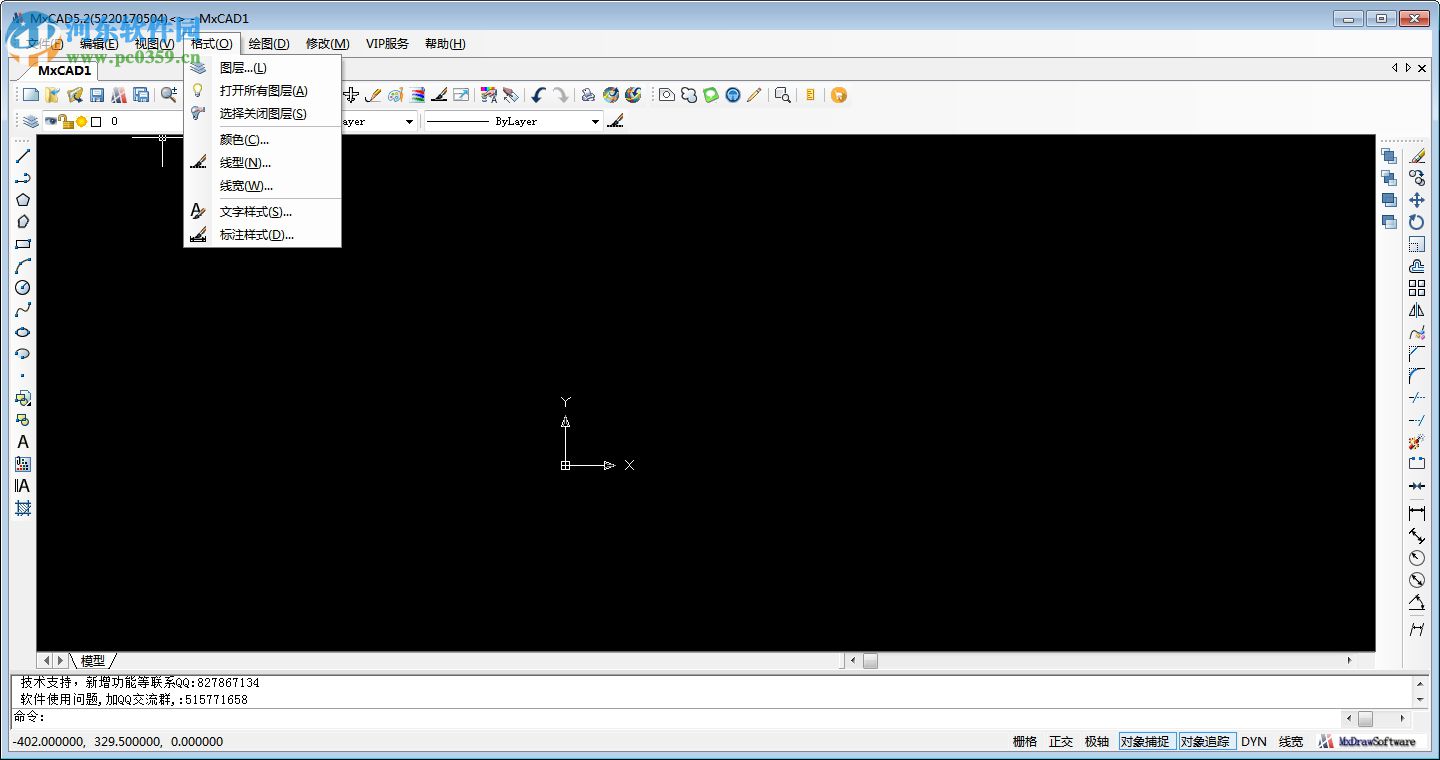Click the Erase tool in right toolbar
The width and height of the screenshot is (1440, 760).
pos(1417,156)
